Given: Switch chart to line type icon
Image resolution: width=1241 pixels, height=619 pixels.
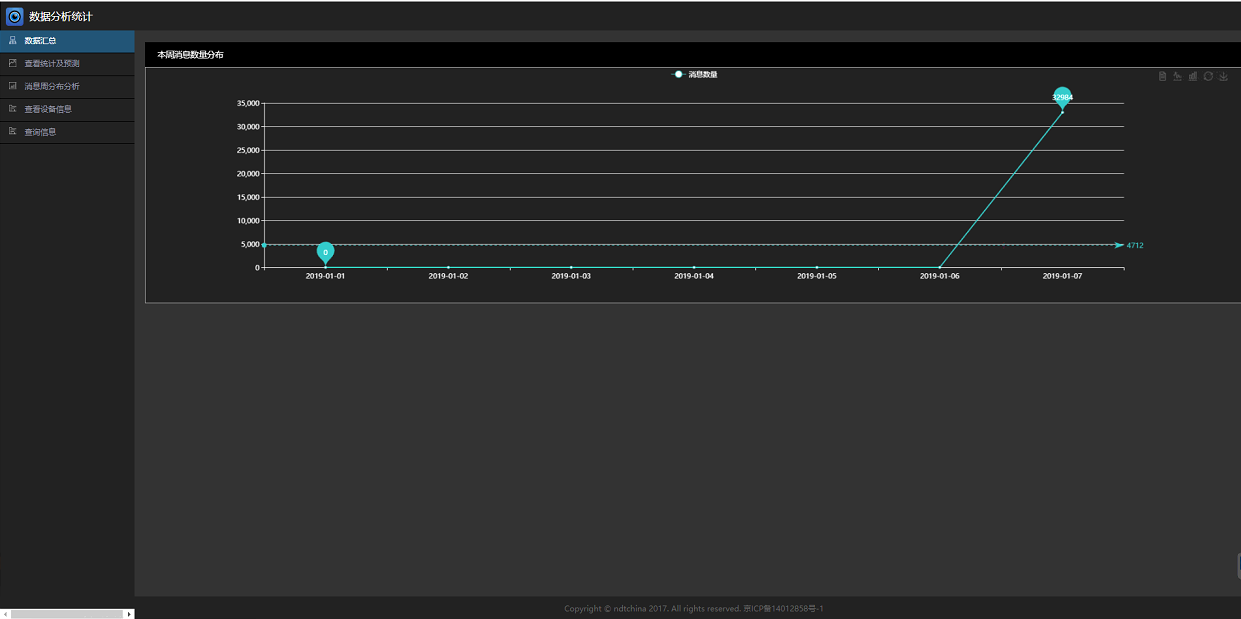Looking at the screenshot, I should 1177,76.
